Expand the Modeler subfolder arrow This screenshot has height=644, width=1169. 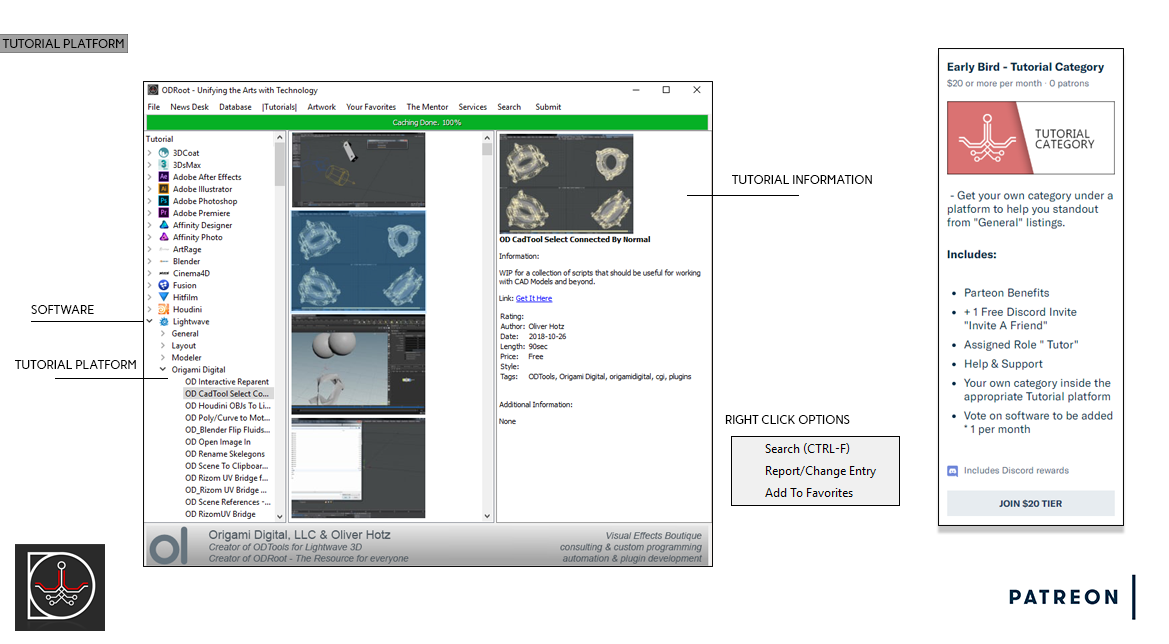163,358
